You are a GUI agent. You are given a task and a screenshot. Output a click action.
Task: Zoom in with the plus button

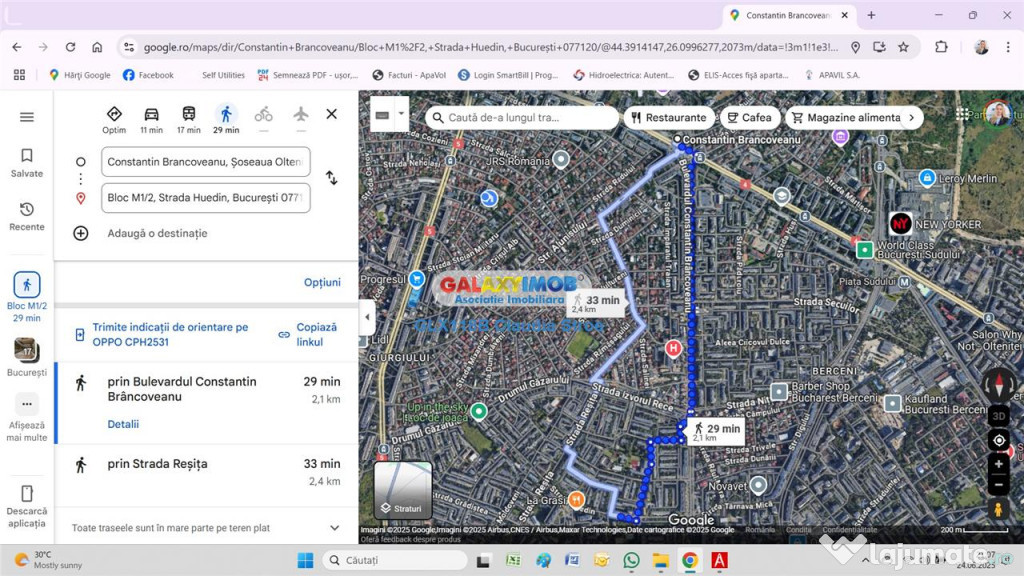998,464
